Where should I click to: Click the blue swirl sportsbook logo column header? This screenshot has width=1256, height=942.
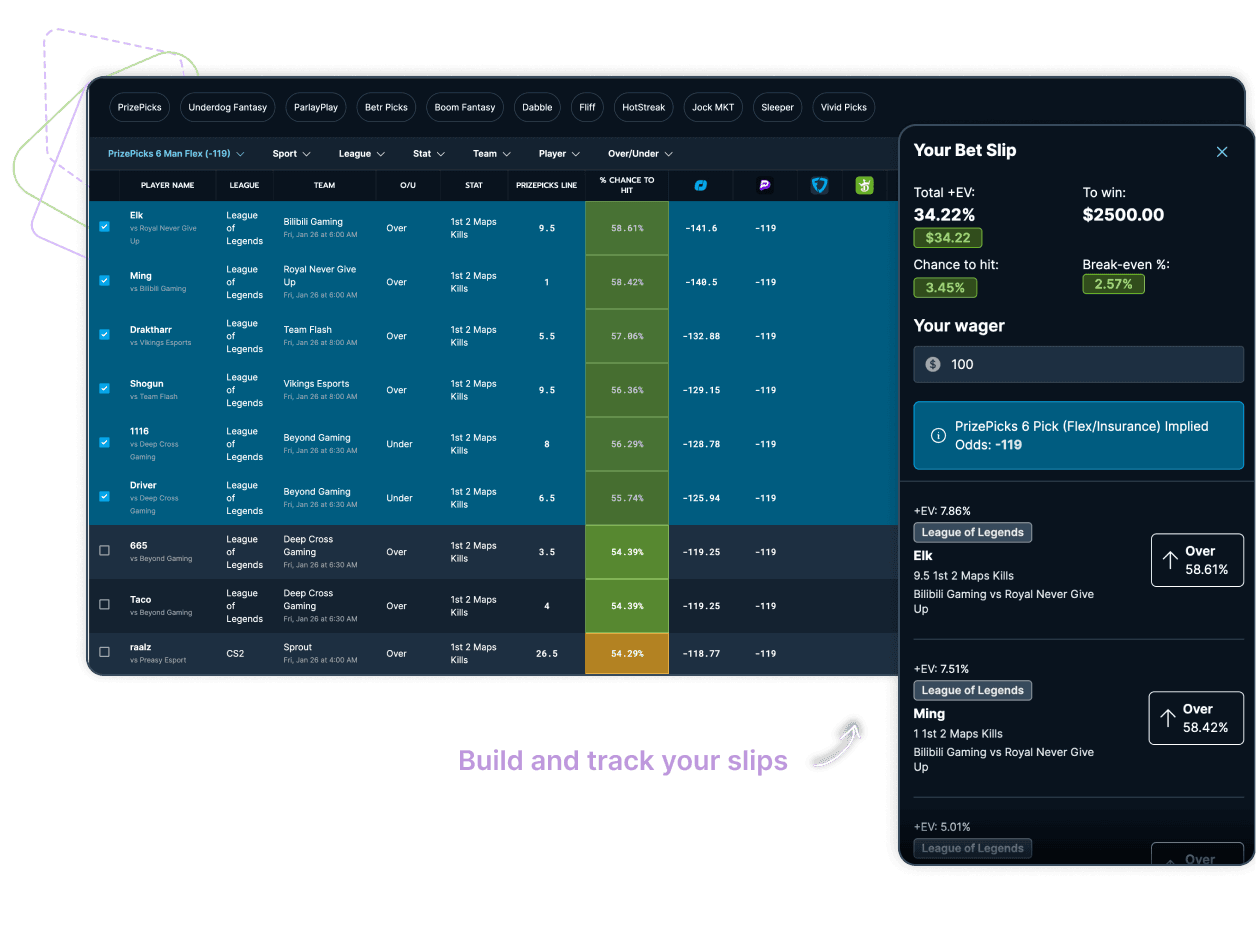(701, 185)
